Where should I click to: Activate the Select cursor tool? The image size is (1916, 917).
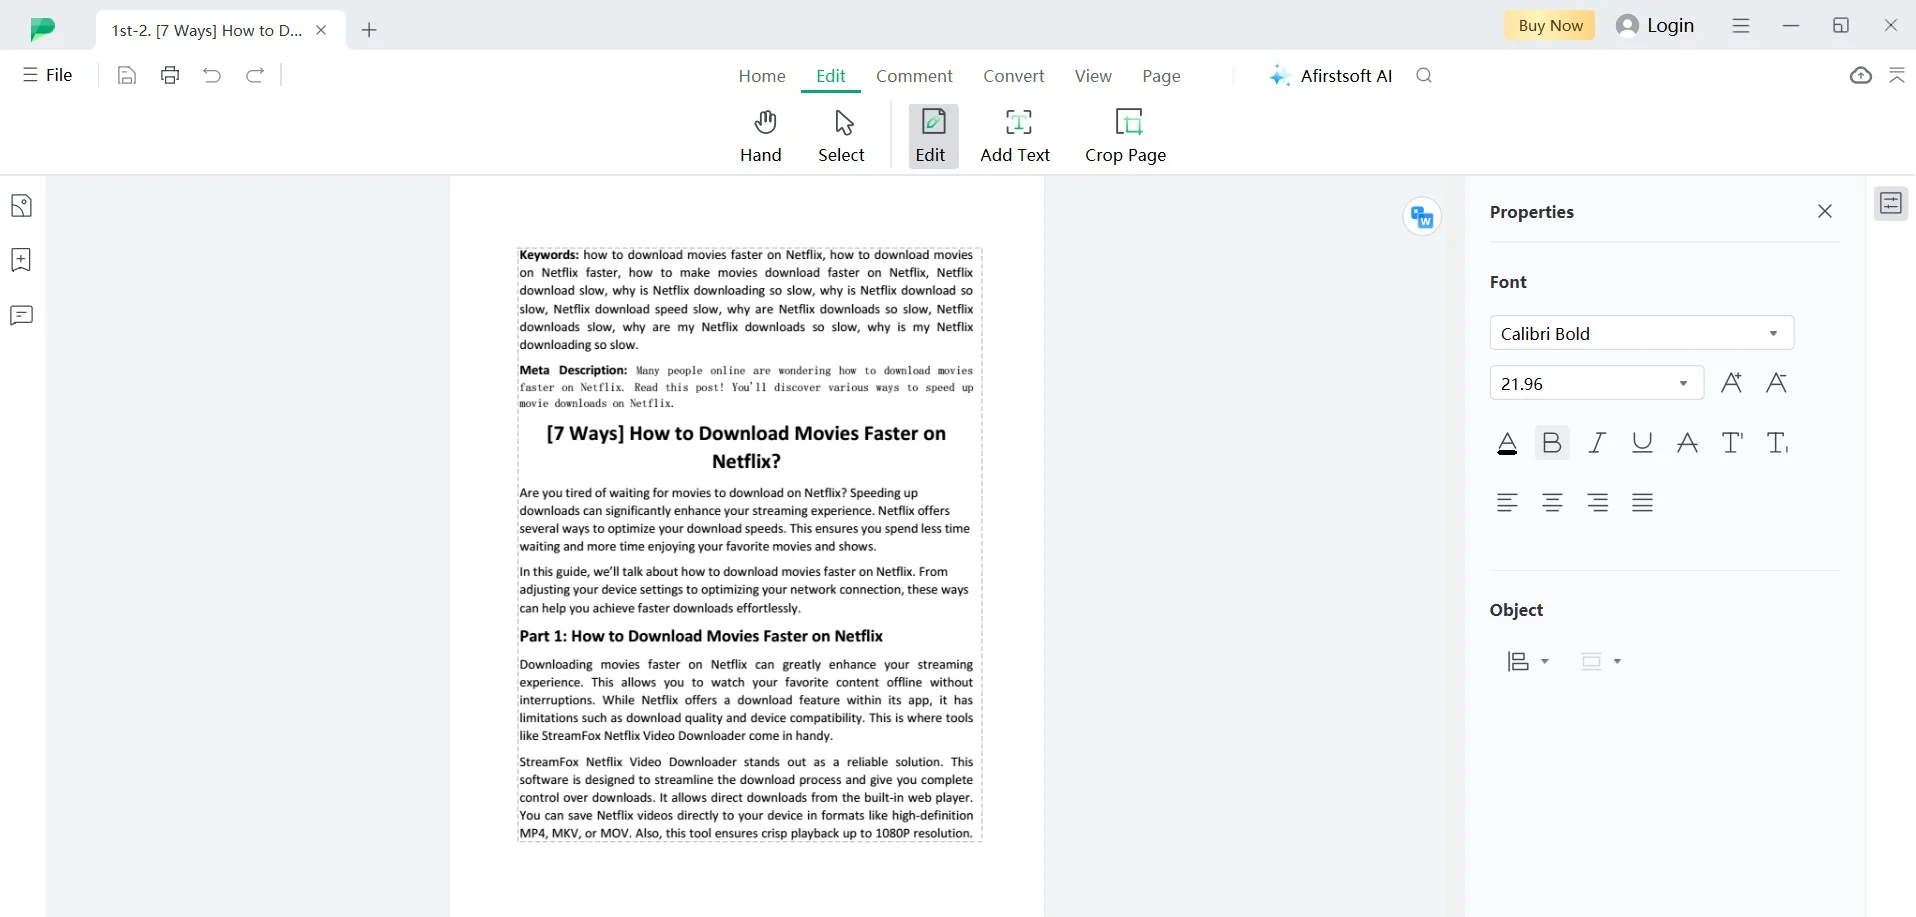point(842,136)
